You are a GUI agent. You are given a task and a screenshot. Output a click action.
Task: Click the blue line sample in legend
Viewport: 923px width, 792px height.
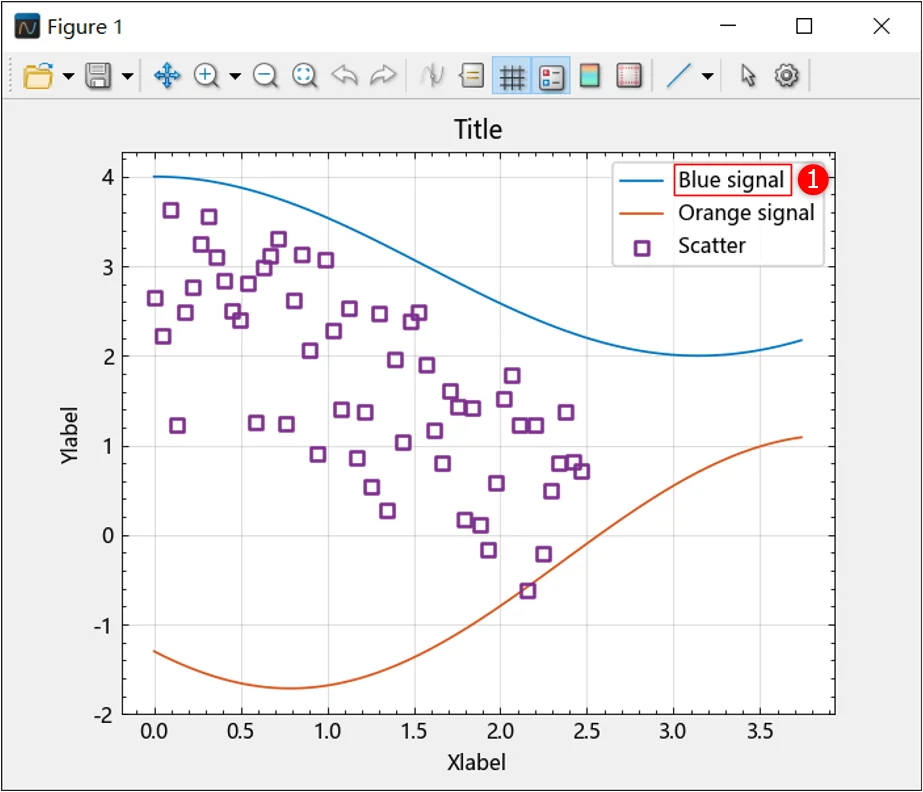click(x=642, y=181)
